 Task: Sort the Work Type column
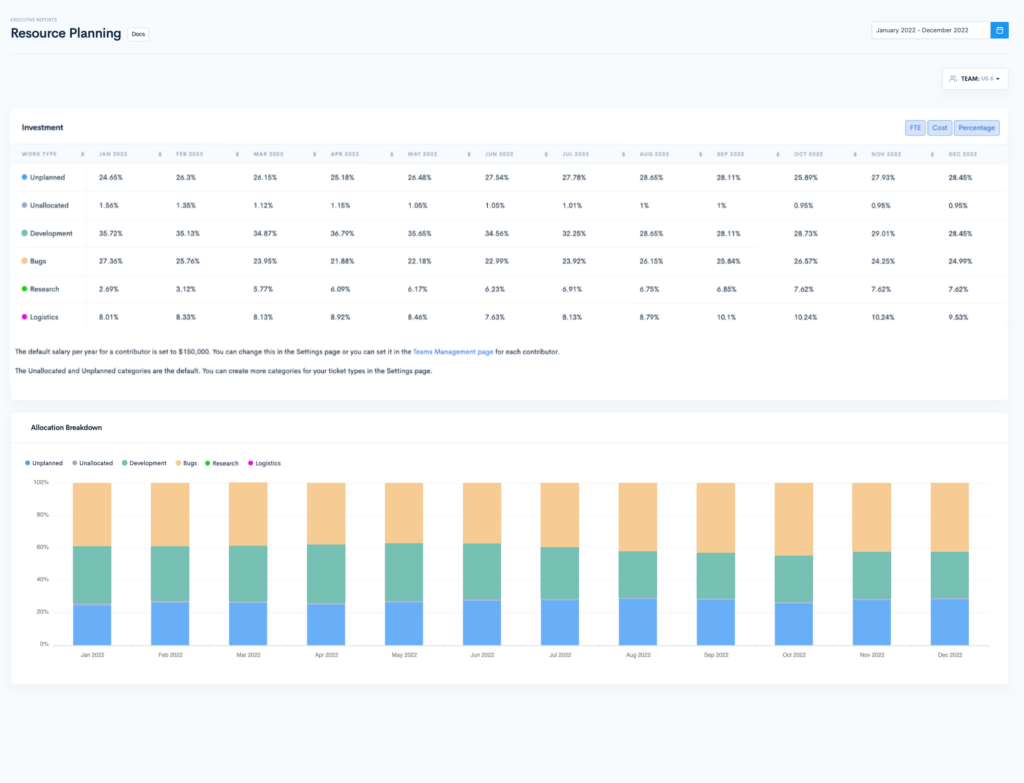[x=83, y=155]
